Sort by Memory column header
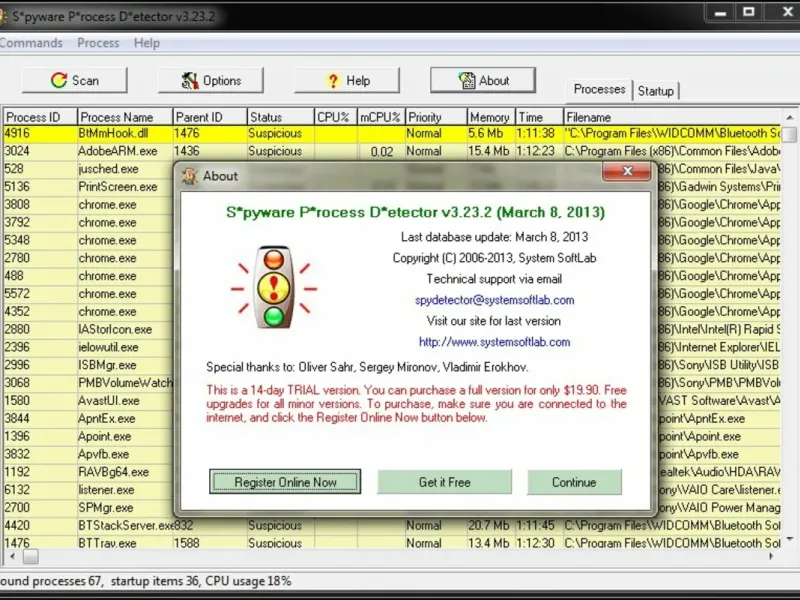The height and width of the screenshot is (600, 800). click(491, 117)
